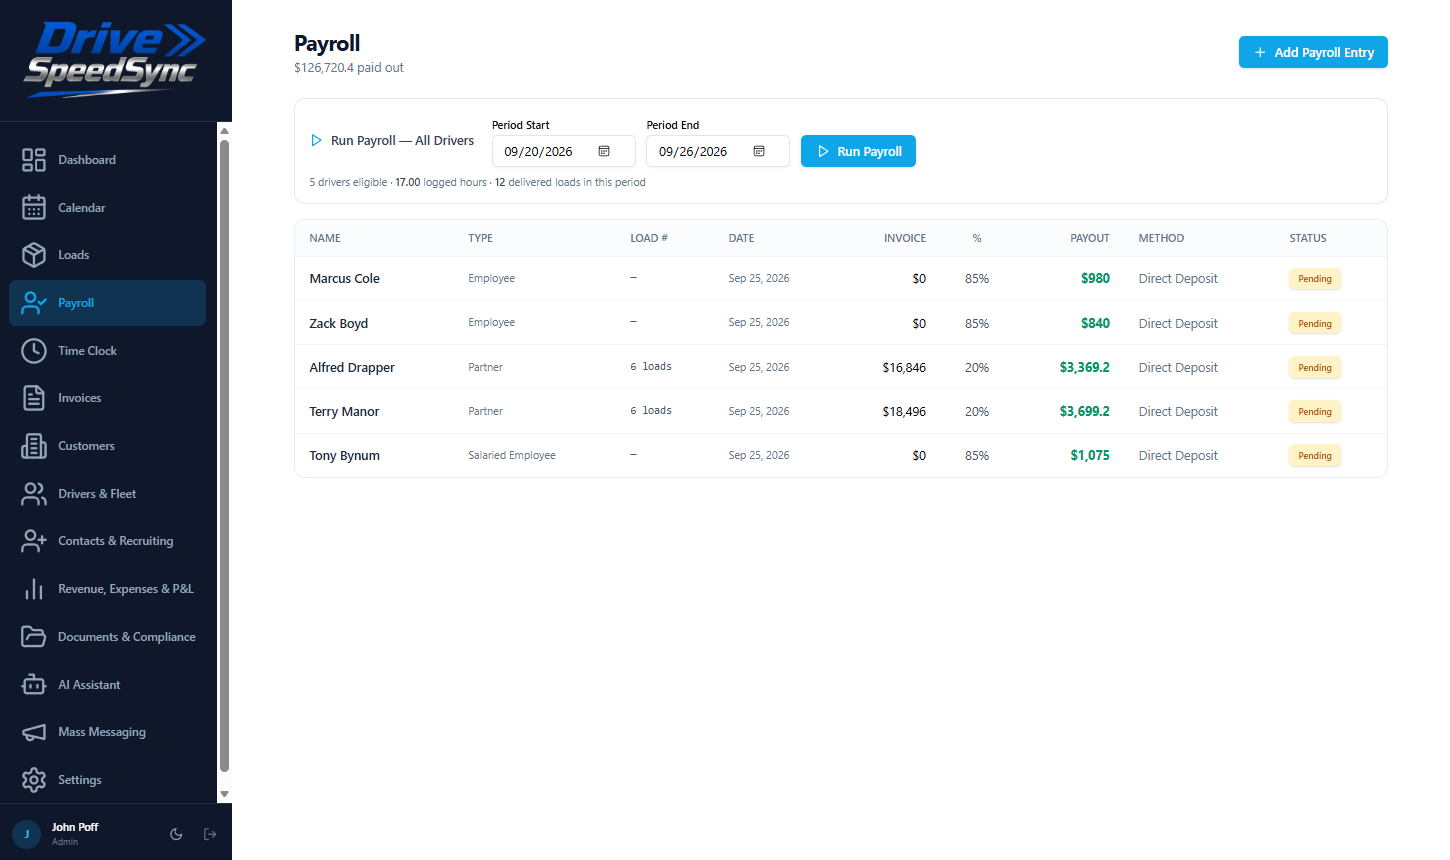The image size is (1450, 860).
Task: Click the Time Clock icon
Action: tap(34, 351)
